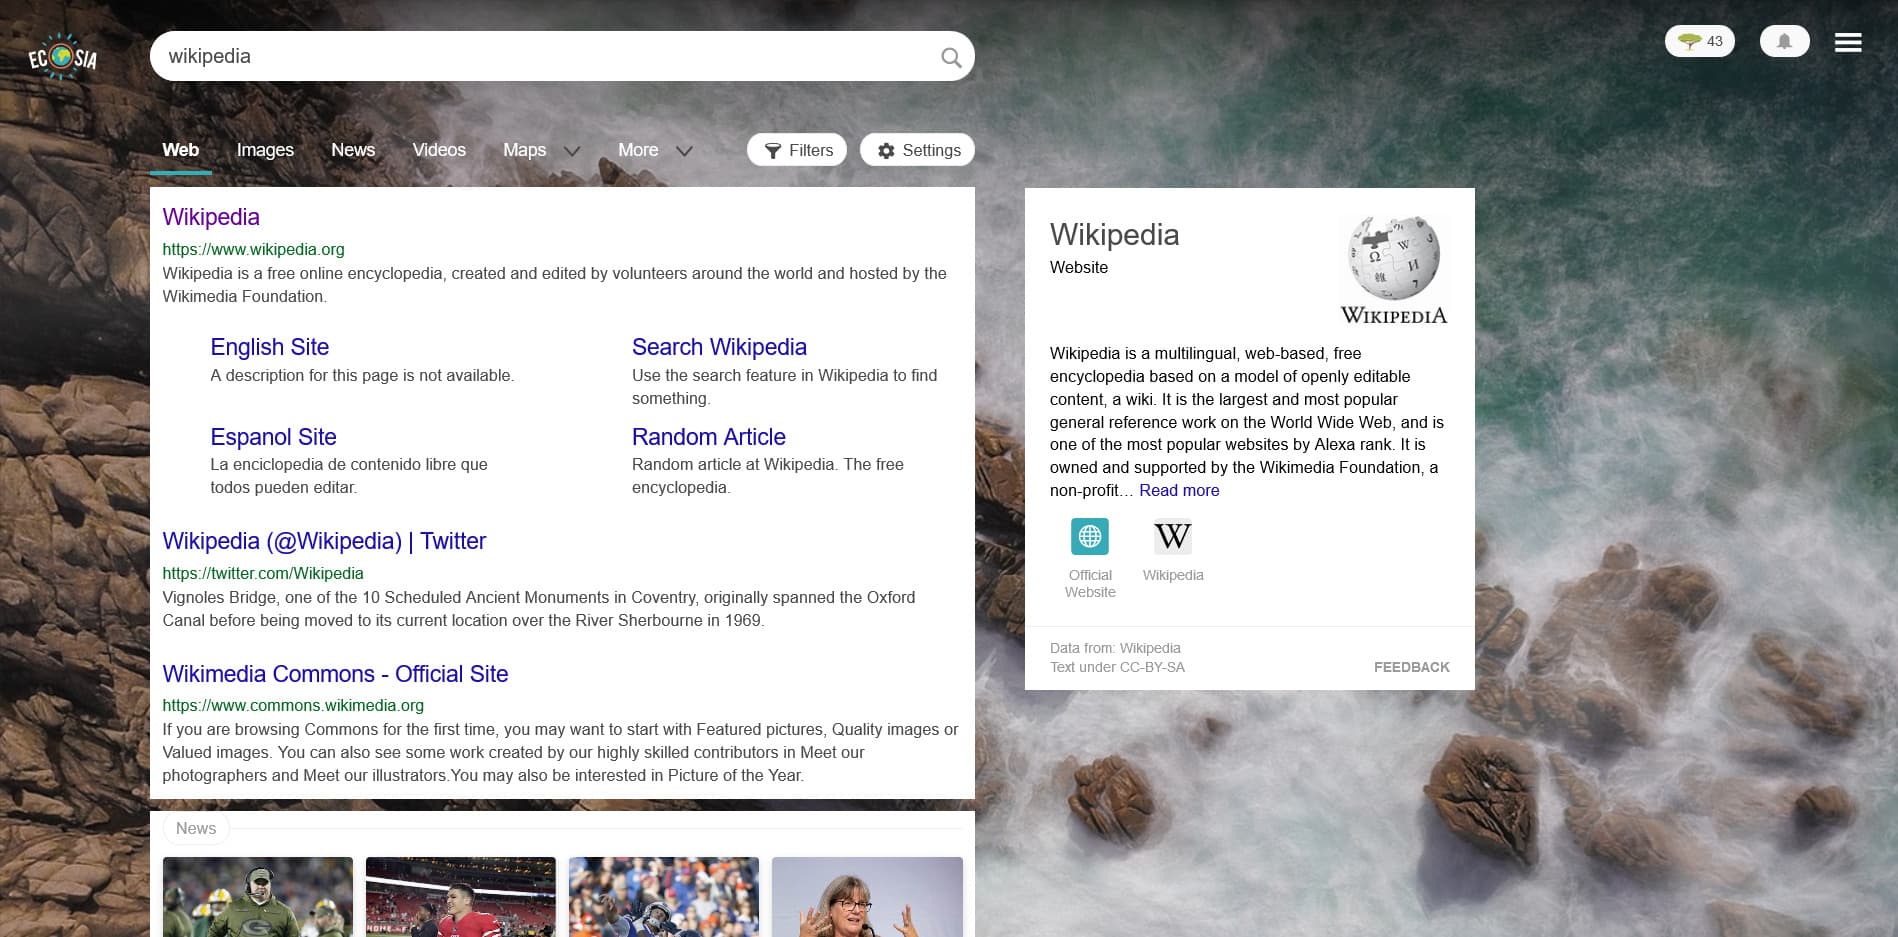Click the News section label

click(x=196, y=828)
